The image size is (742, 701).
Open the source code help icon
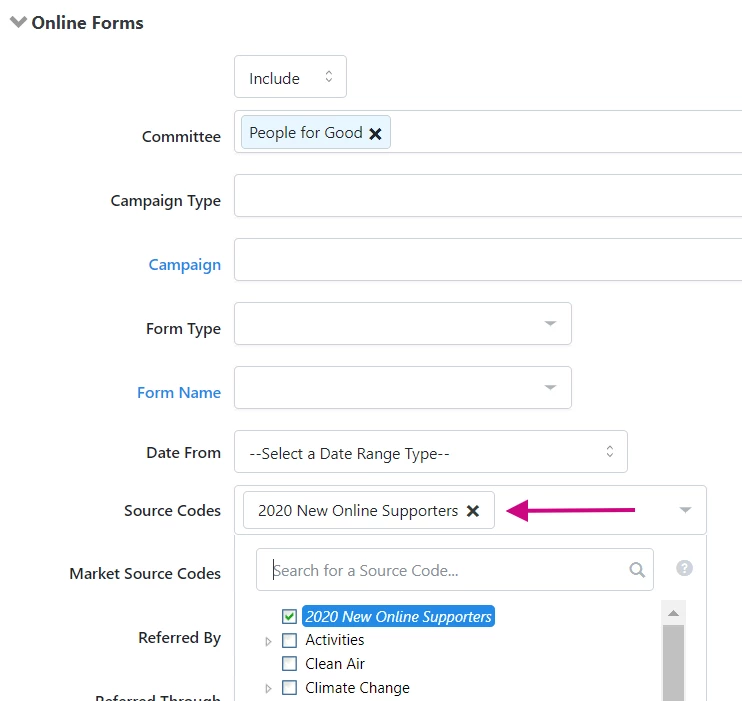pyautogui.click(x=684, y=568)
